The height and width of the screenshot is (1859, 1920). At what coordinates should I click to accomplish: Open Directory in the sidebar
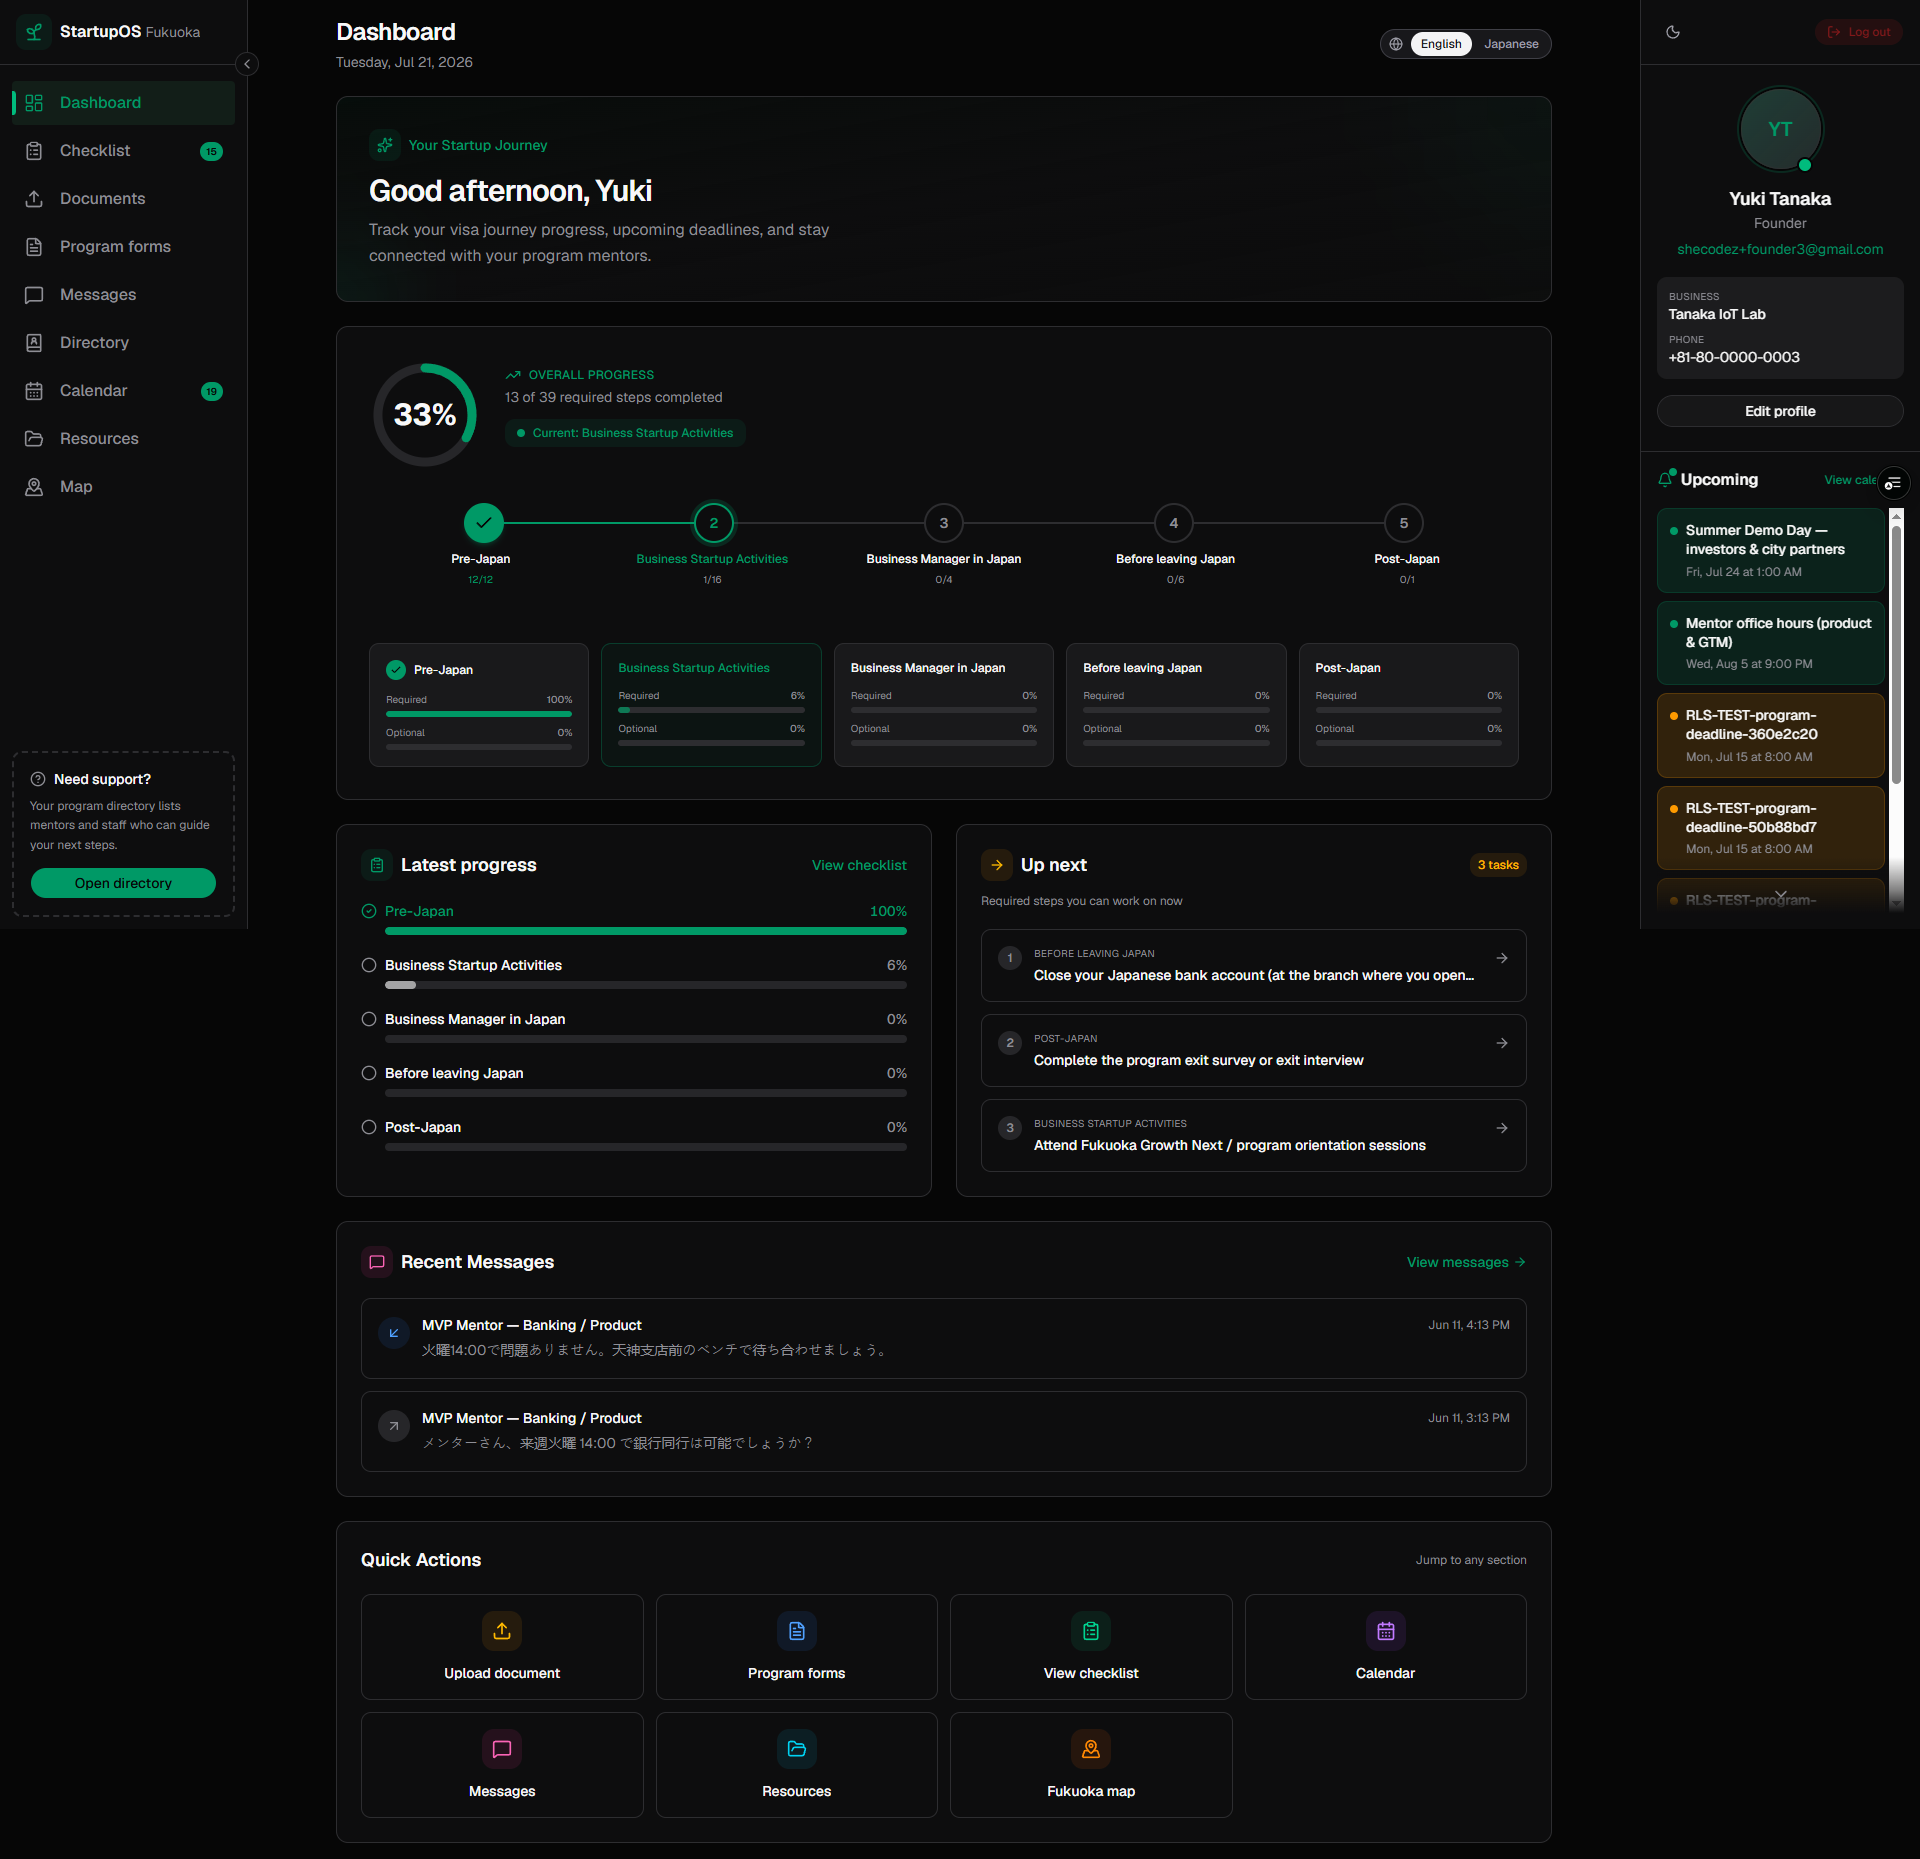tap(123, 343)
